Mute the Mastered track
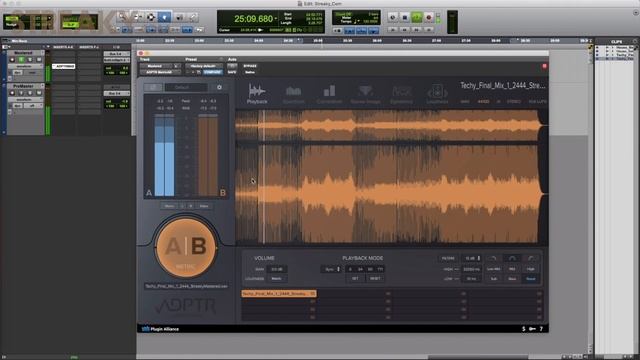The image size is (640, 360). click(39, 60)
